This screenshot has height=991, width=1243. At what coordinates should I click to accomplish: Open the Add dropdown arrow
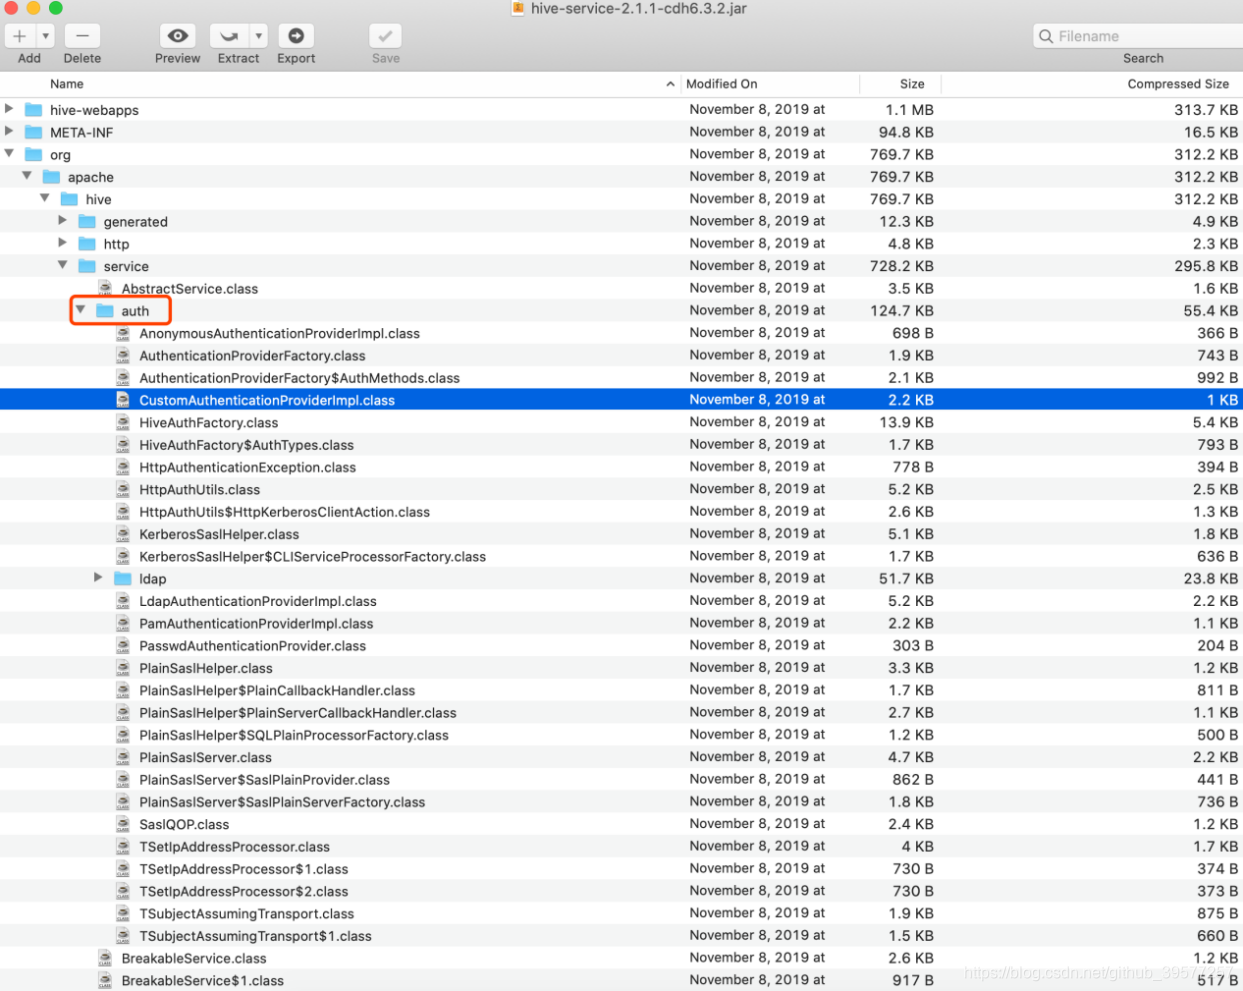pyautogui.click(x=45, y=36)
